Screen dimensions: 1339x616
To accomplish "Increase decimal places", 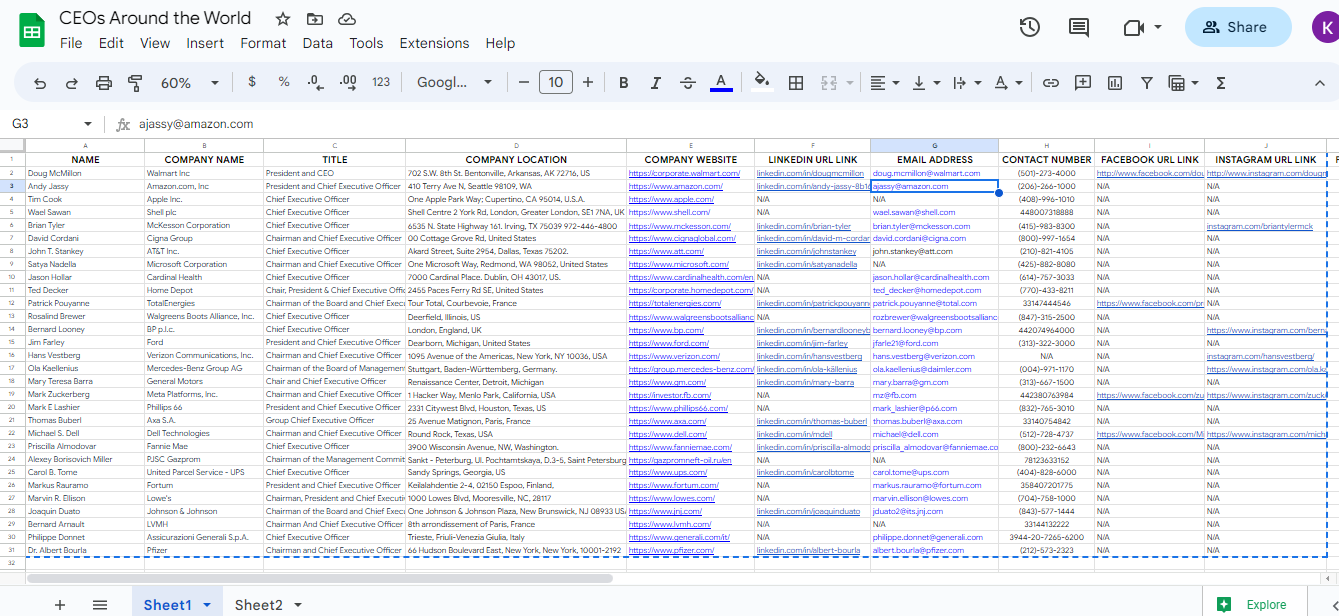I will (348, 82).
